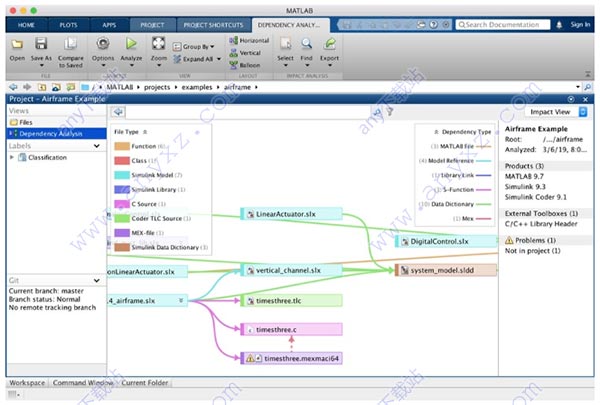Collapse the Git section chevron
This screenshot has width=600, height=405.
pos(97,281)
